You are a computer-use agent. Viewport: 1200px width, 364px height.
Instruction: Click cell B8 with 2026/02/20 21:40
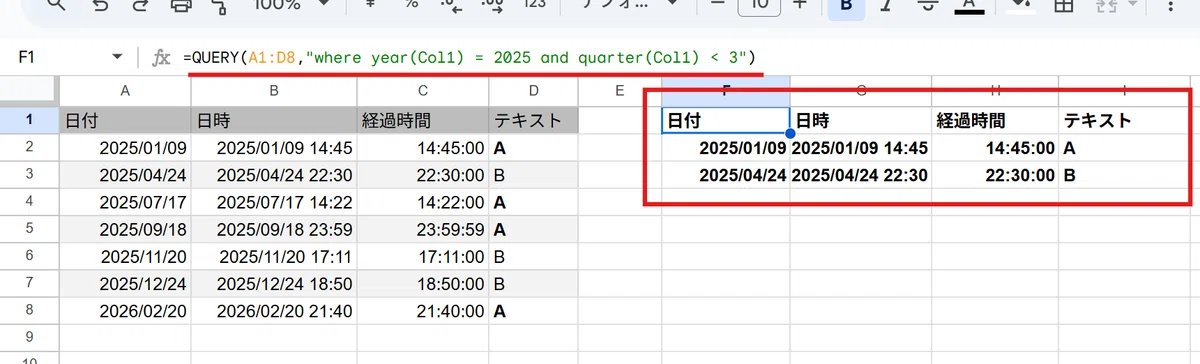274,311
